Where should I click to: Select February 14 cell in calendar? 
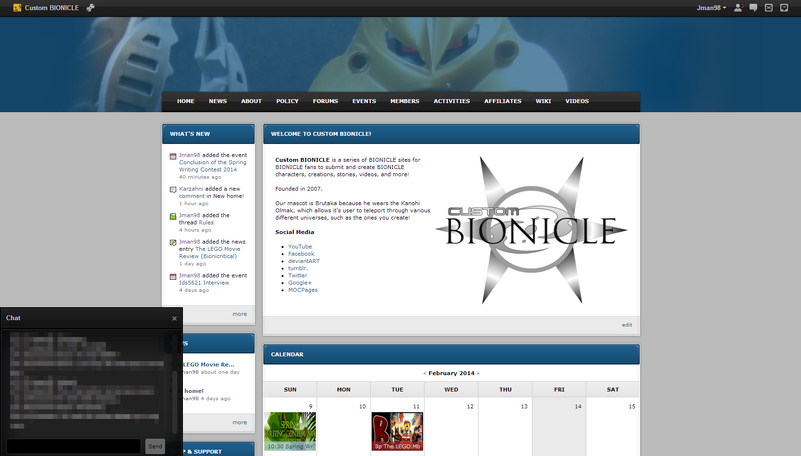[559, 427]
